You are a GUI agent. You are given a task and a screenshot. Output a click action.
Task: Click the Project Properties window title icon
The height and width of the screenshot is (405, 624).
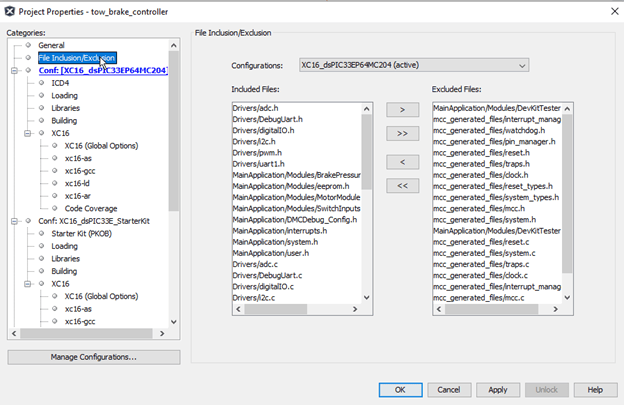click(10, 10)
